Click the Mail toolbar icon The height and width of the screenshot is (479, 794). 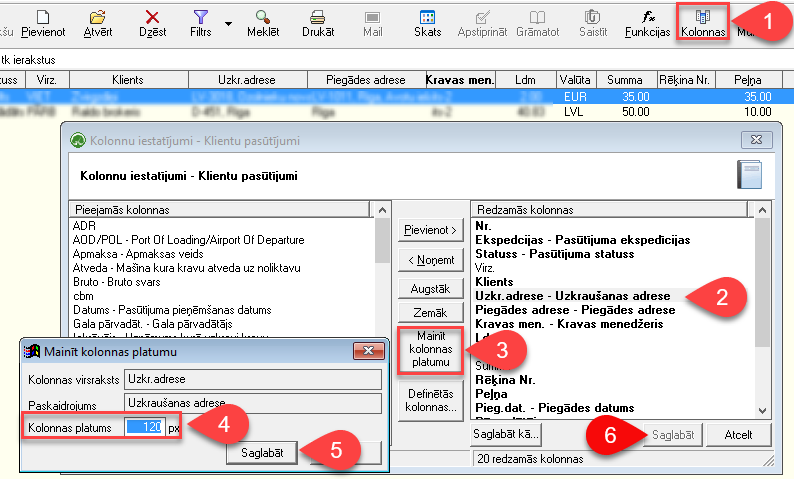(x=372, y=17)
